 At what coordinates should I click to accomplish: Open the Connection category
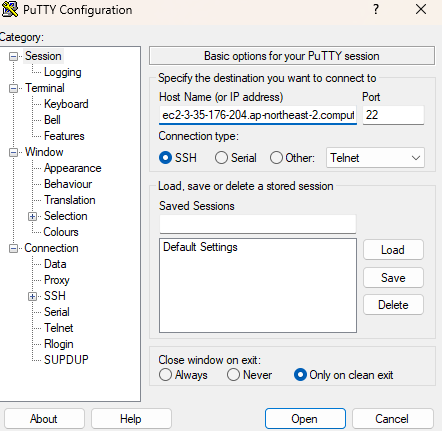point(51,248)
